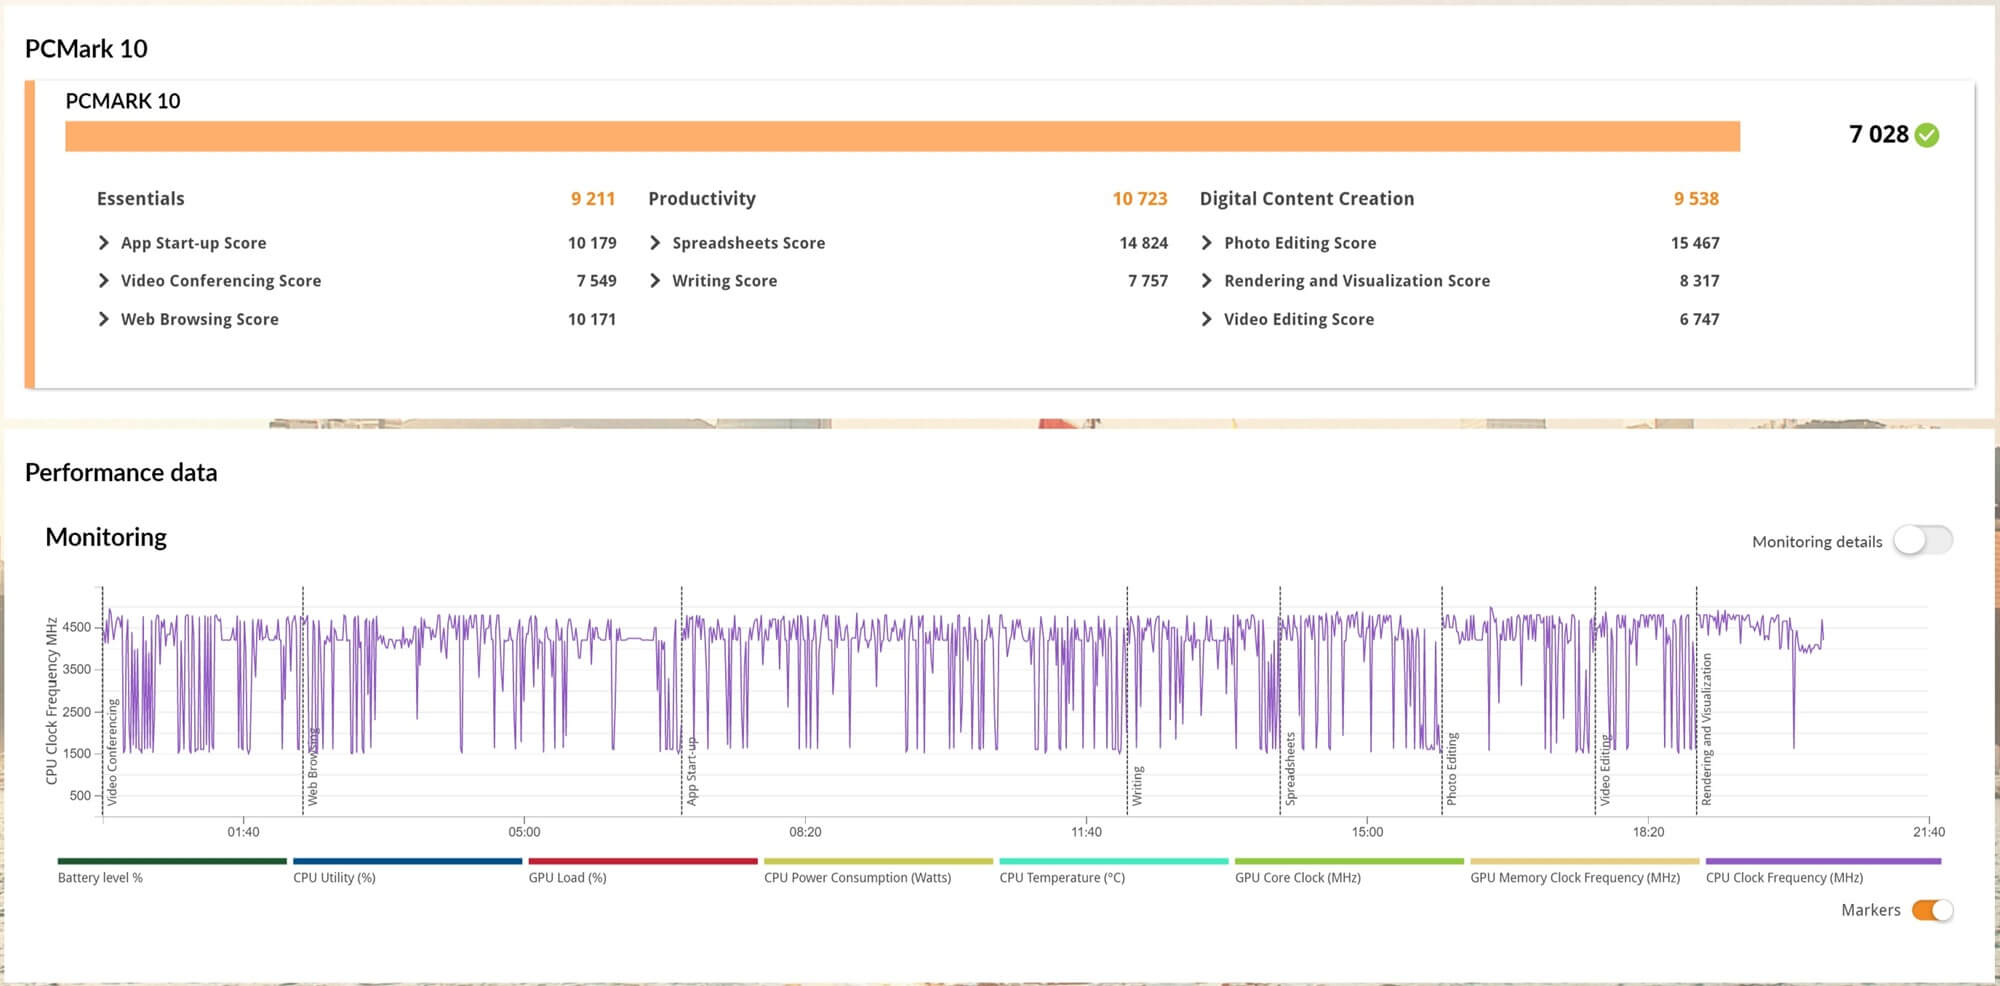
Task: Click the orange PCMark 10 score bar
Action: point(902,136)
